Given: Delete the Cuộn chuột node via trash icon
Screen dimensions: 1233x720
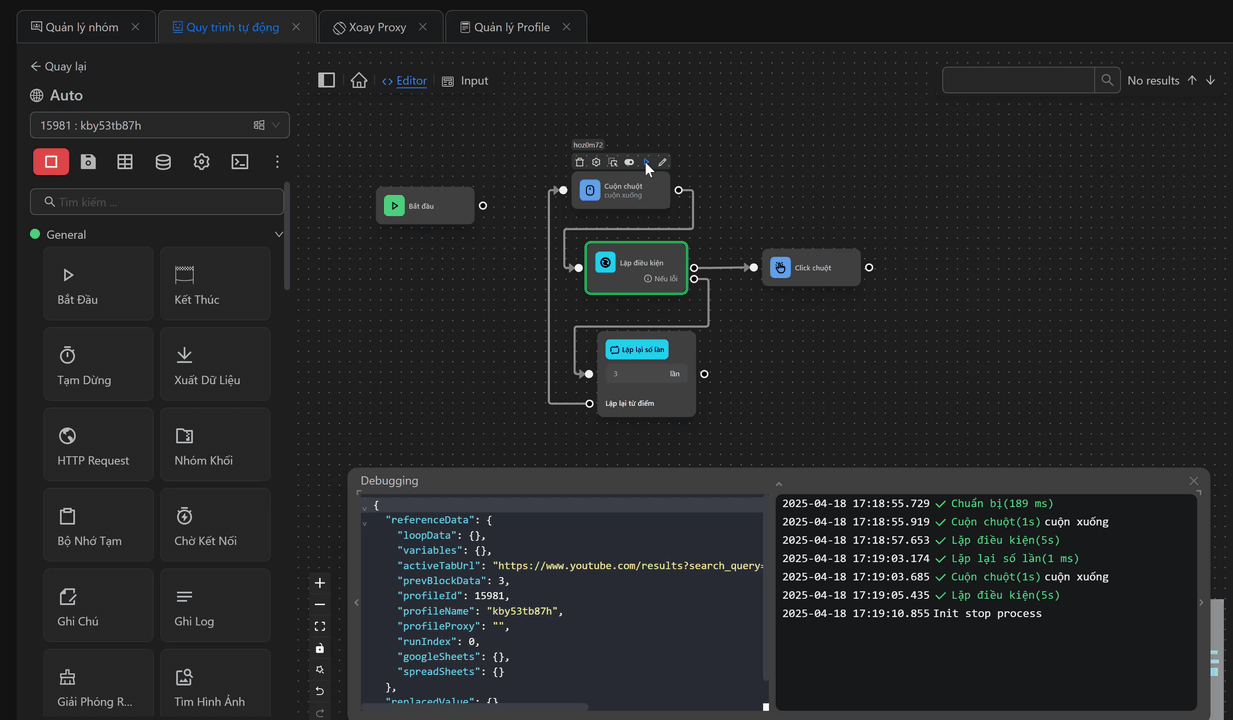Looking at the screenshot, I should click(581, 162).
